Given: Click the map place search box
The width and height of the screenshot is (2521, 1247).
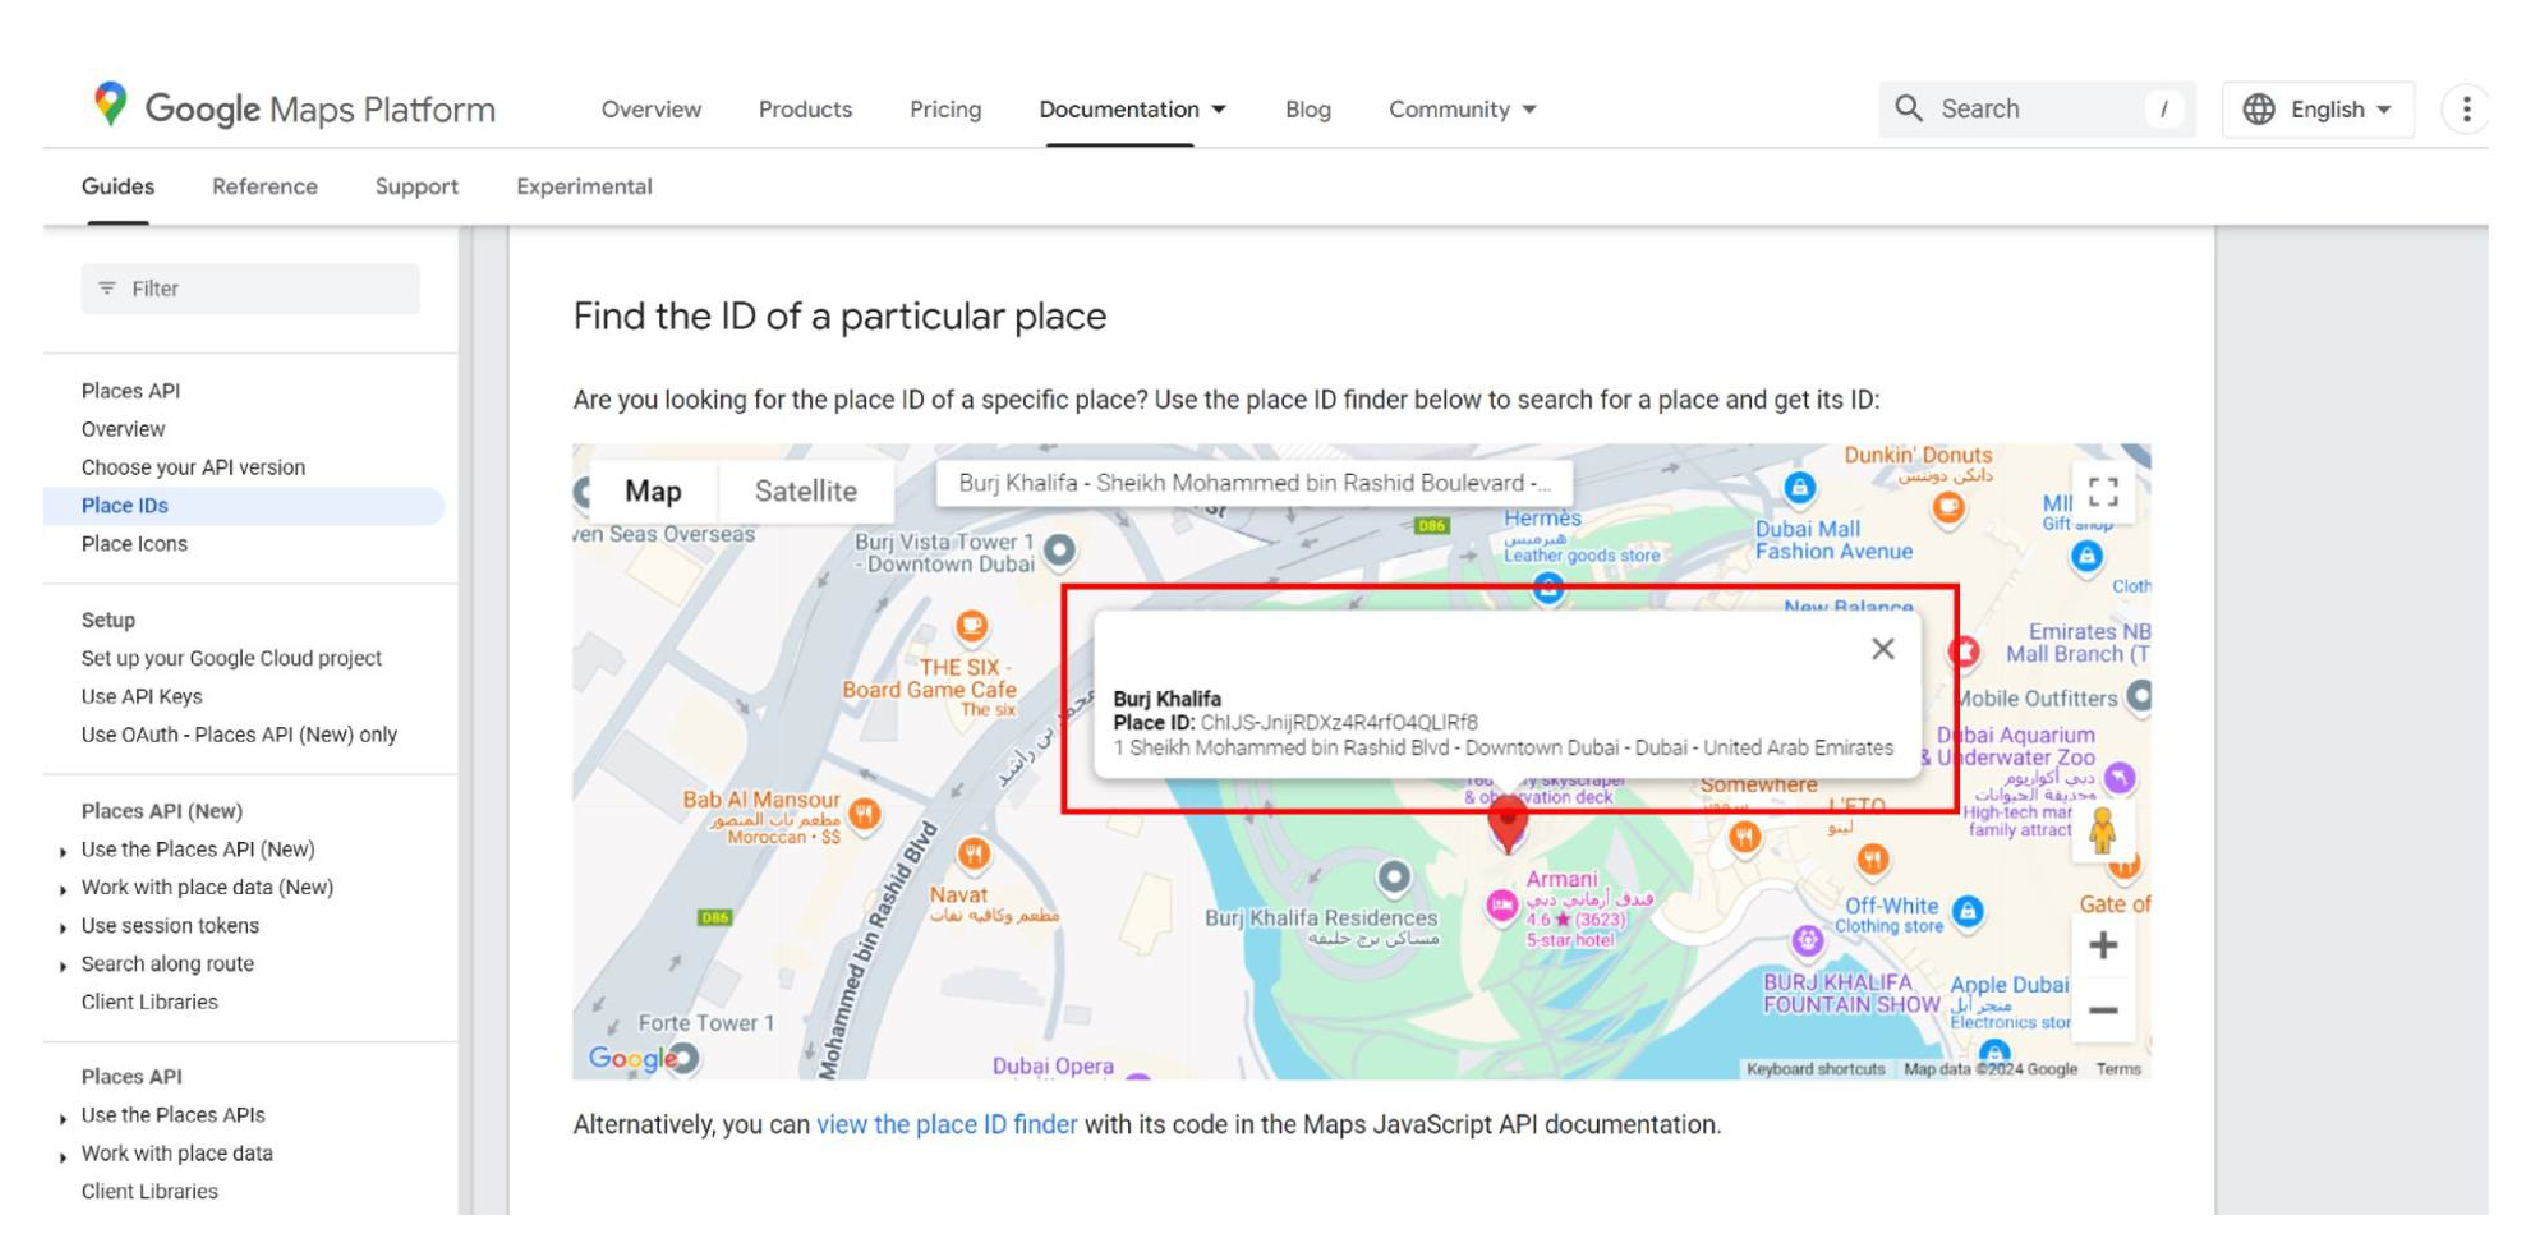Looking at the screenshot, I should 1253,484.
